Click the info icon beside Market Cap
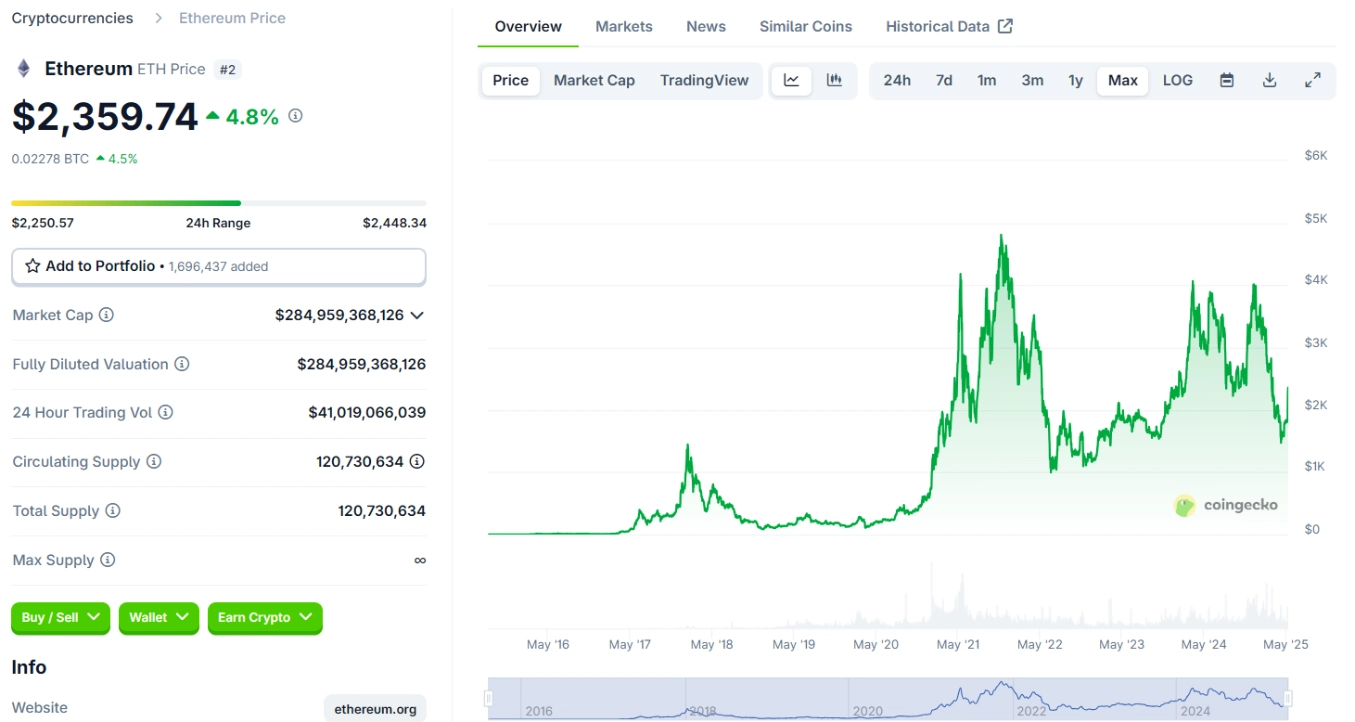The height and width of the screenshot is (722, 1355). click(106, 315)
